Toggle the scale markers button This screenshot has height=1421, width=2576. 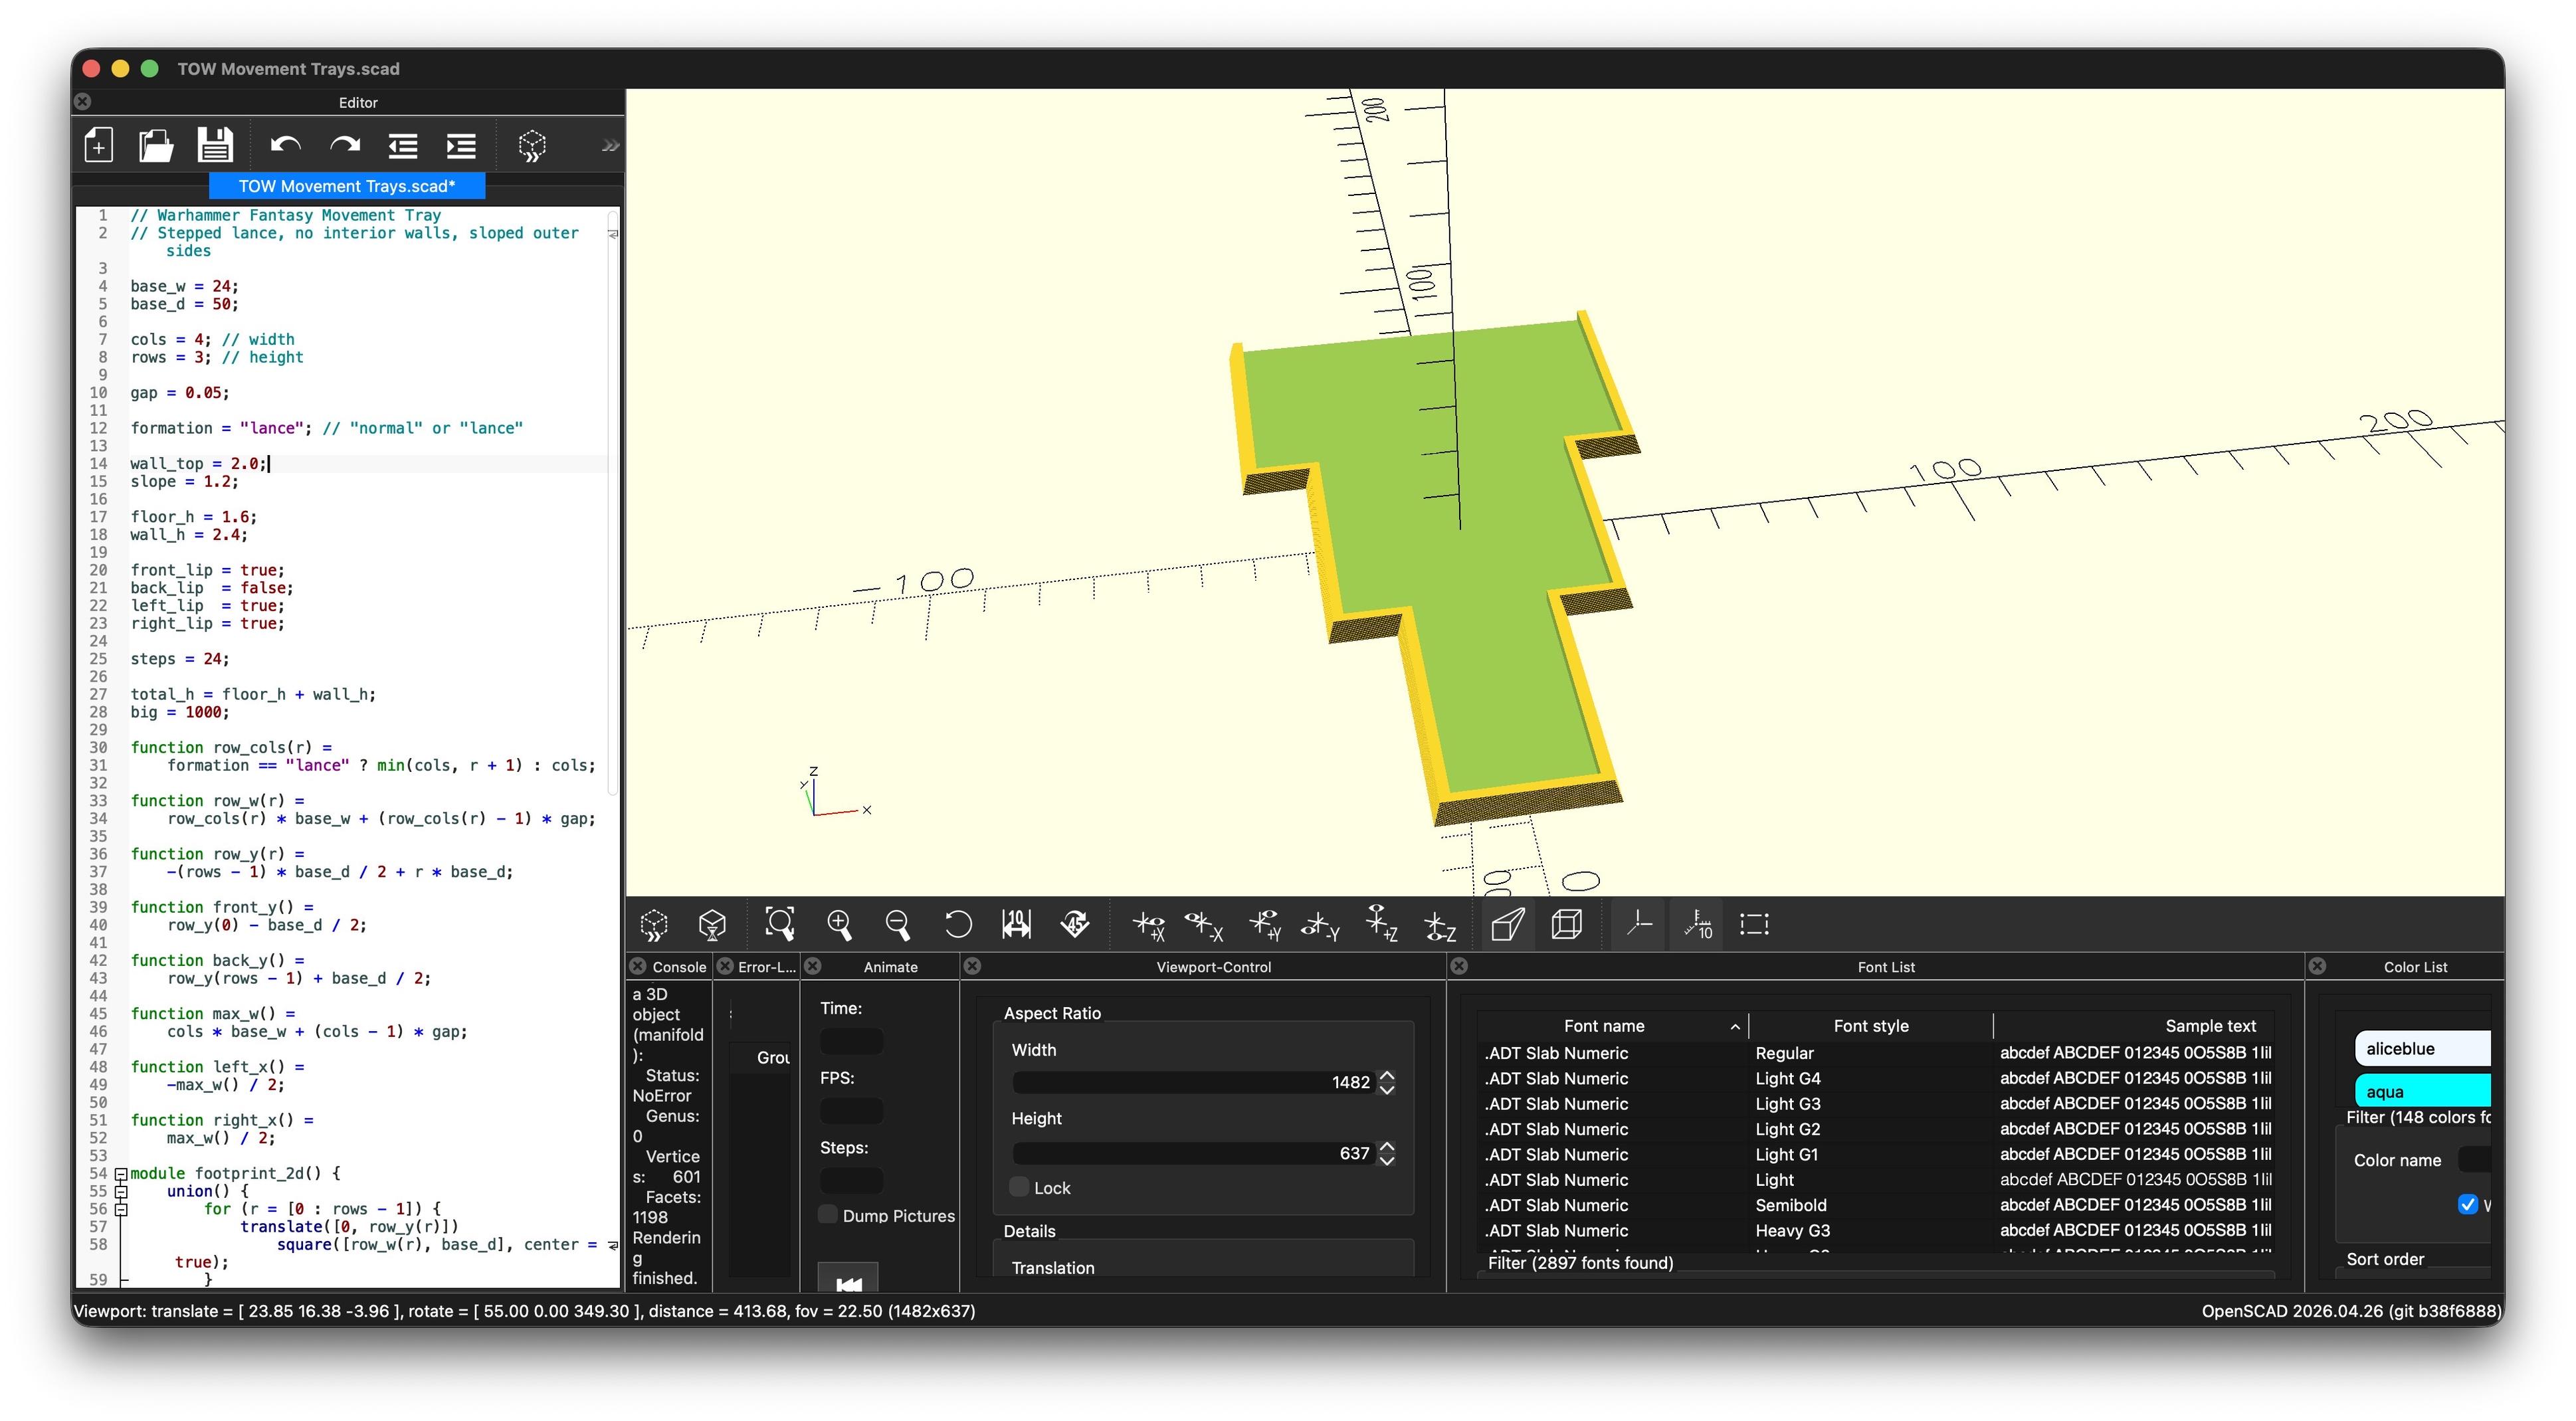pos(1698,925)
